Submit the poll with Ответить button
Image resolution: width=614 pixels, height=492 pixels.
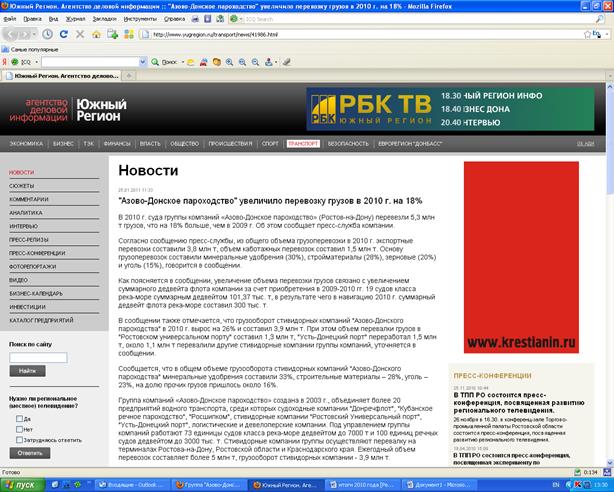30,453
